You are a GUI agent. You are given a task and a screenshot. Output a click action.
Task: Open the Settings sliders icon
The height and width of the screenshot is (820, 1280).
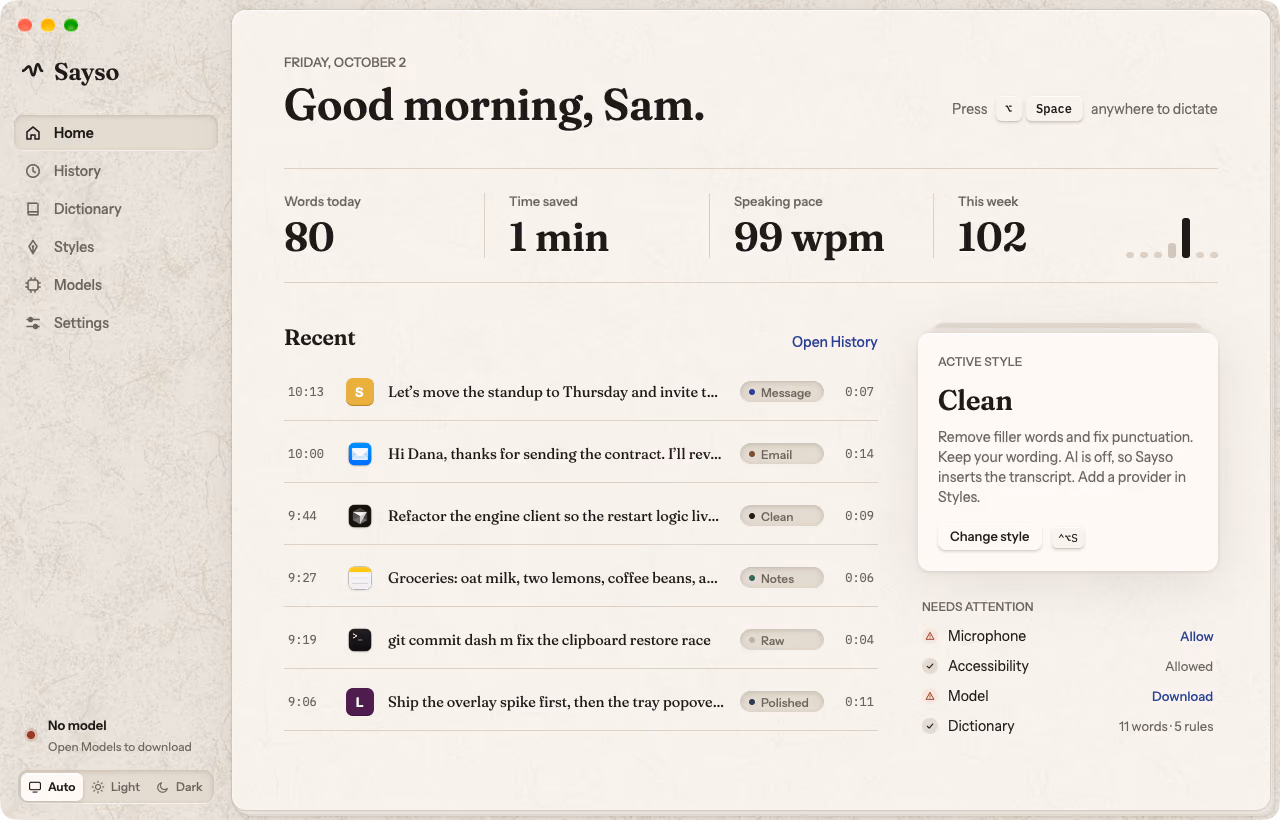33,323
